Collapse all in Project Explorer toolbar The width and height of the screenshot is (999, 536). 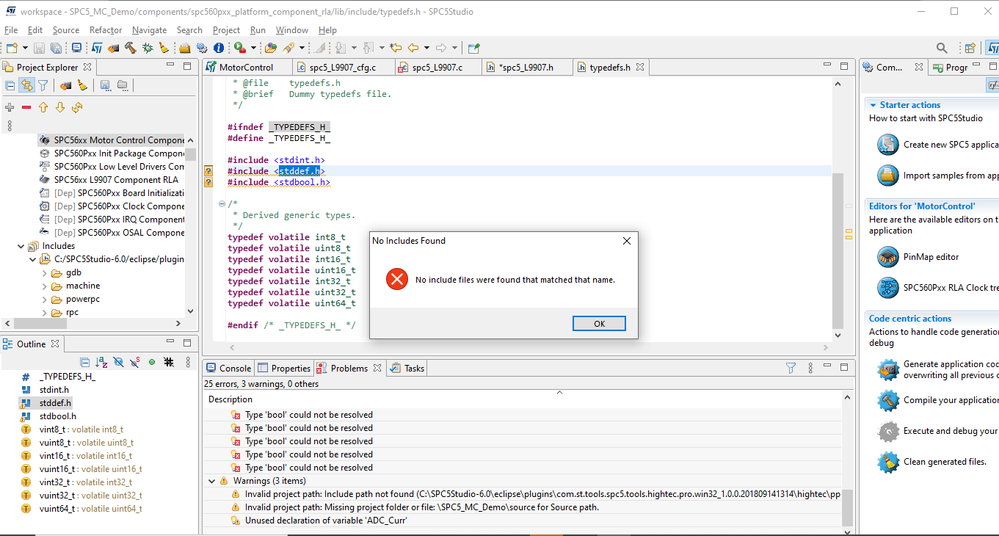pos(10,85)
